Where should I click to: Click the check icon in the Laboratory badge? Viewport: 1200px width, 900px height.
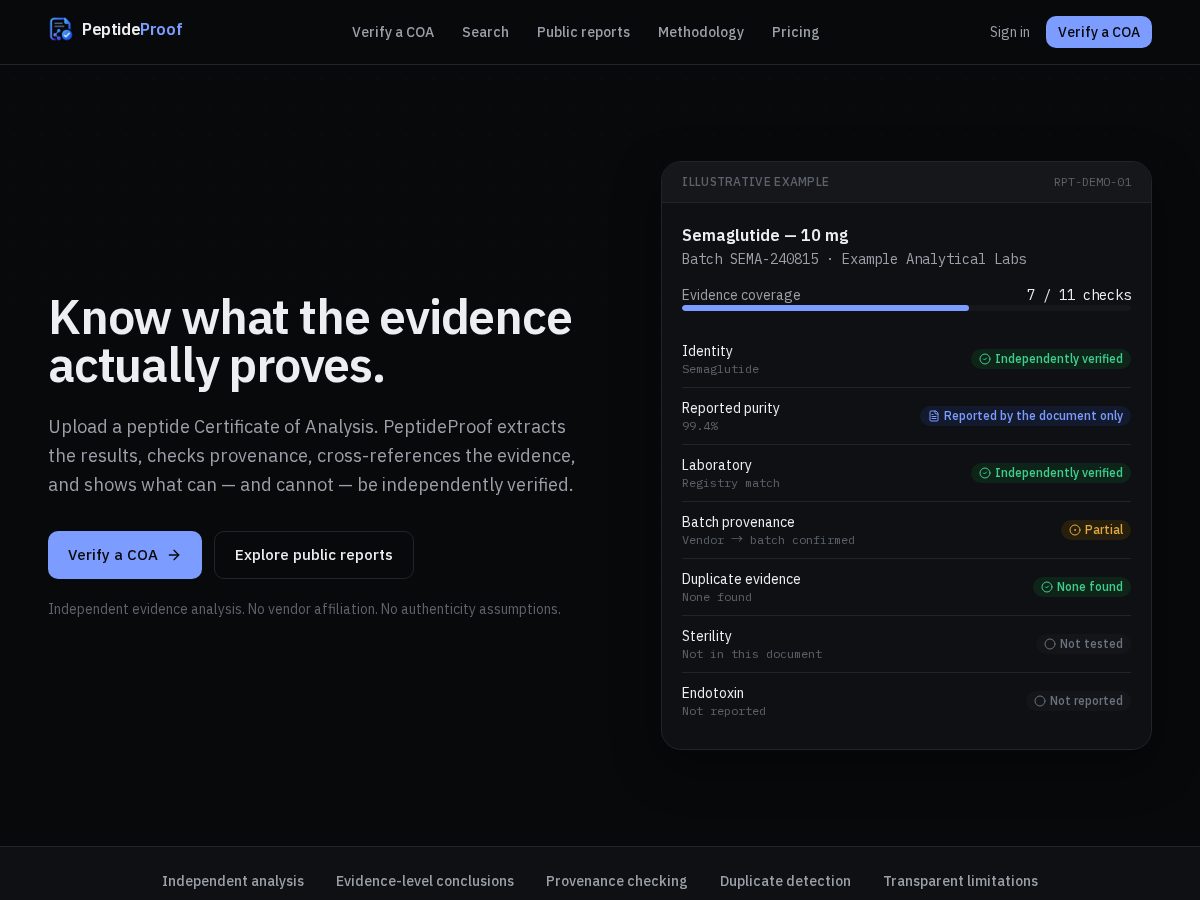(984, 473)
